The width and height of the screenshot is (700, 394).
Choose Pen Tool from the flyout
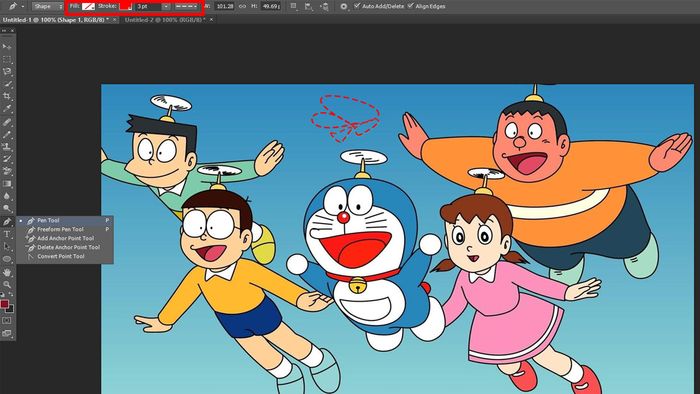click(x=65, y=220)
